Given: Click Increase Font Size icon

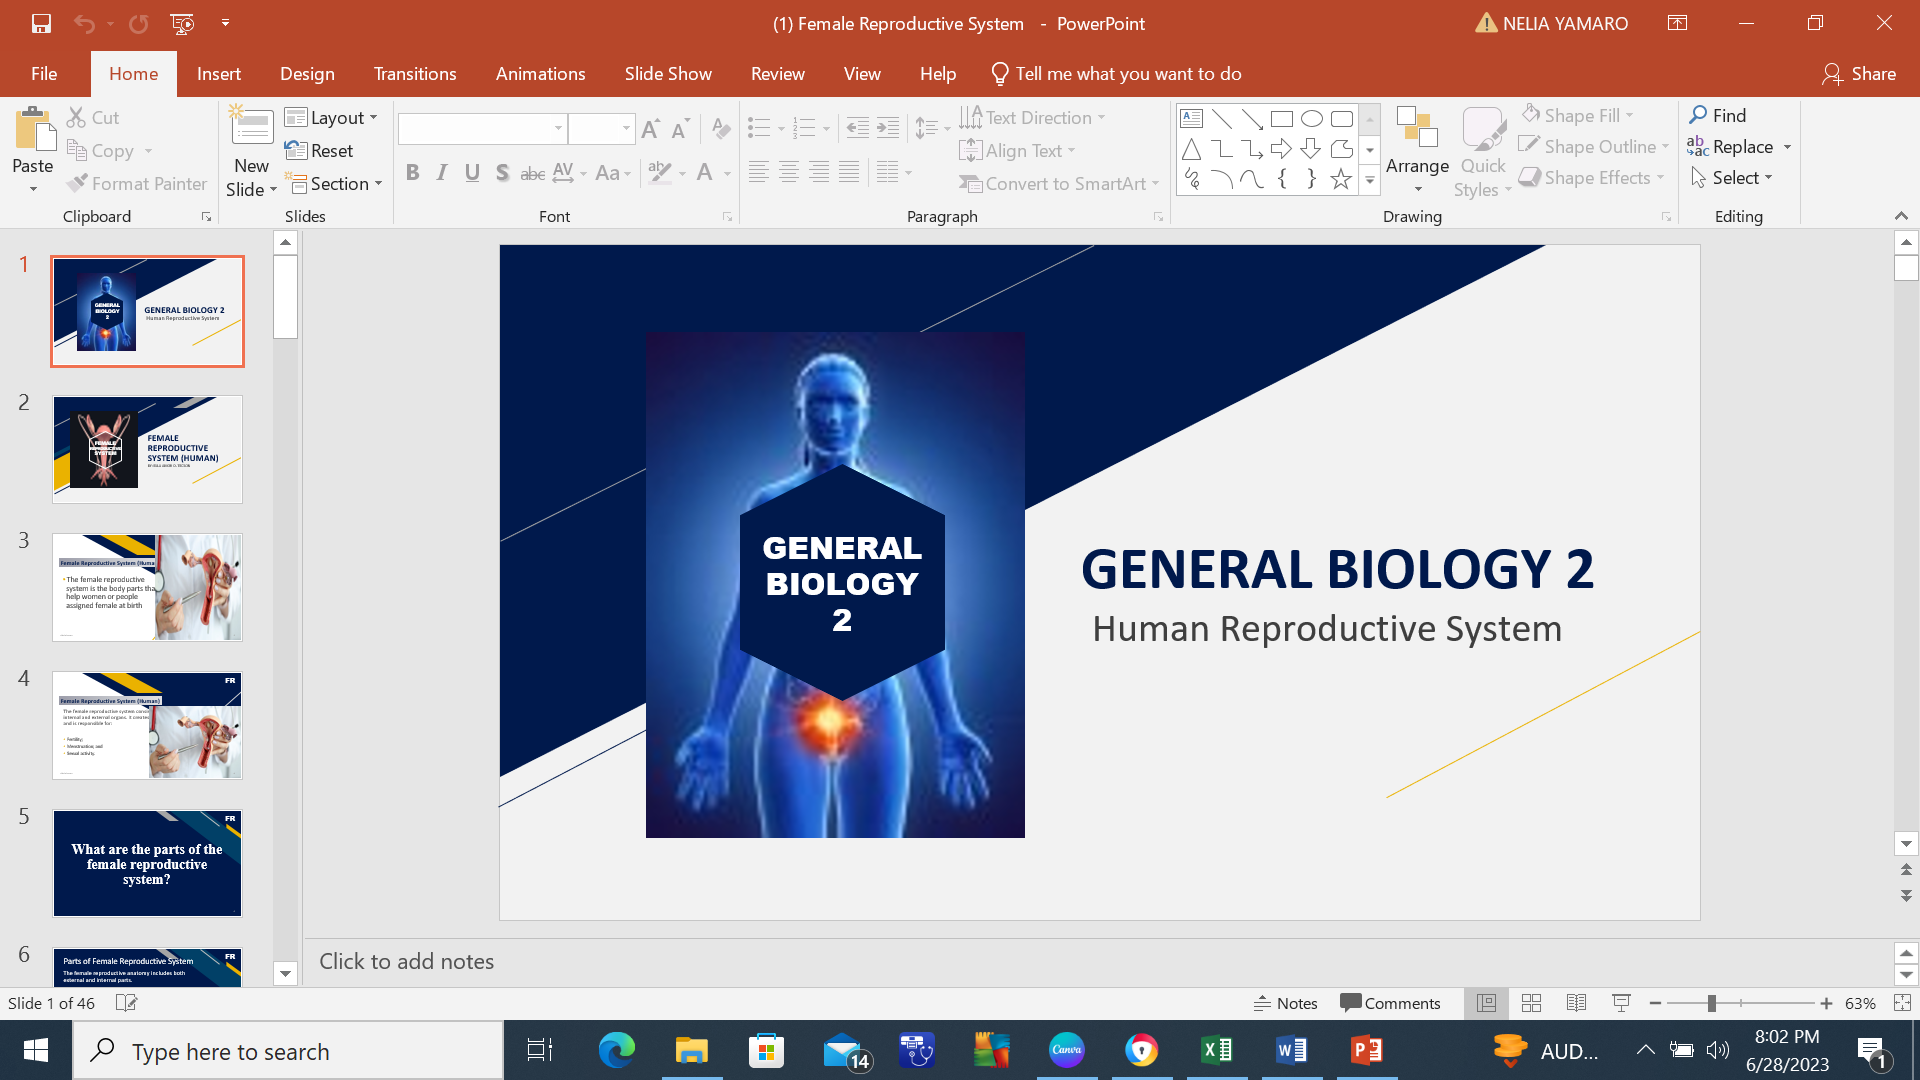Looking at the screenshot, I should 650,129.
